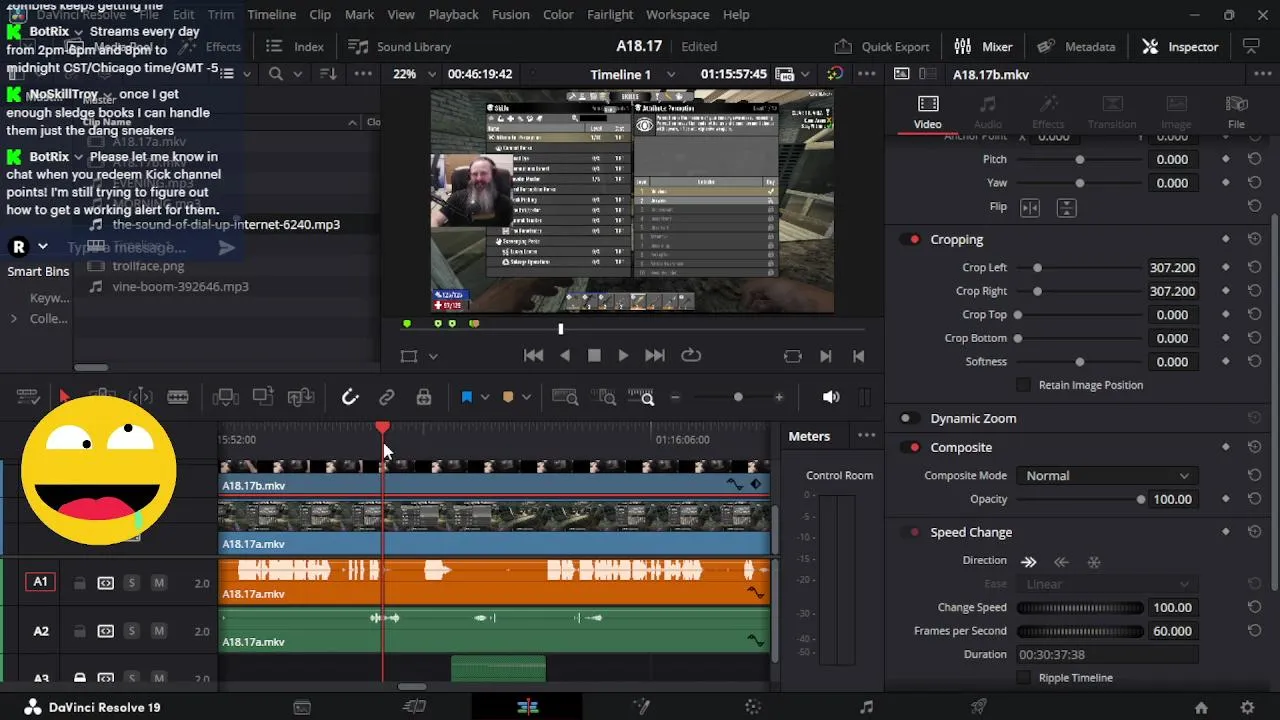This screenshot has width=1280, height=720.
Task: Open the 22% viewer zoom dropdown
Action: [414, 74]
